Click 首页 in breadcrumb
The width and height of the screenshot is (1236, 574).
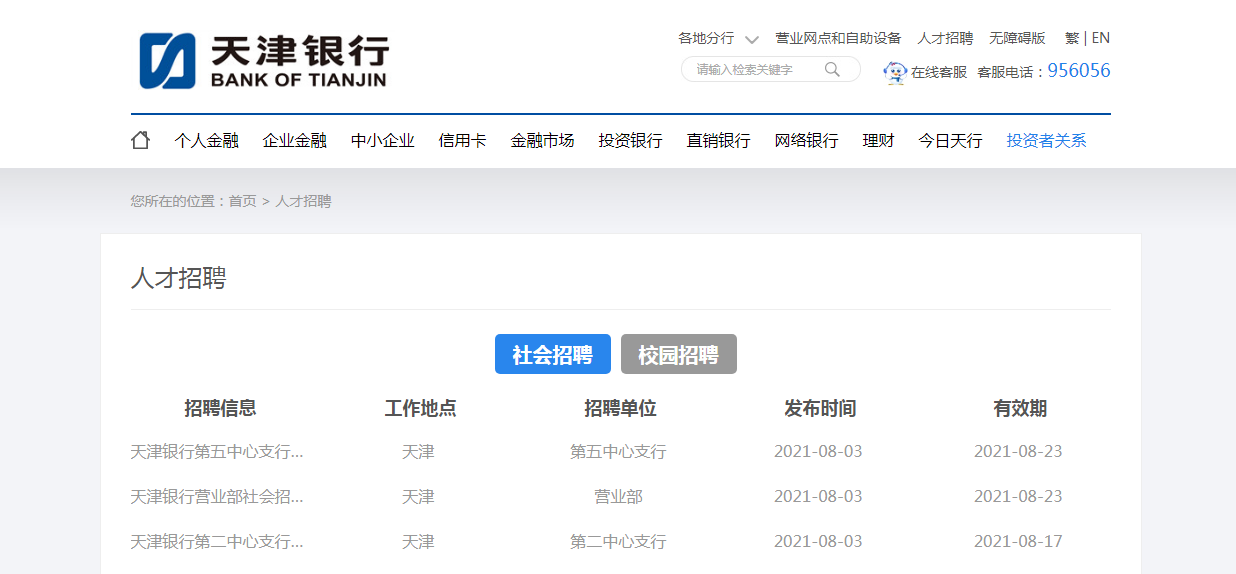pos(242,201)
